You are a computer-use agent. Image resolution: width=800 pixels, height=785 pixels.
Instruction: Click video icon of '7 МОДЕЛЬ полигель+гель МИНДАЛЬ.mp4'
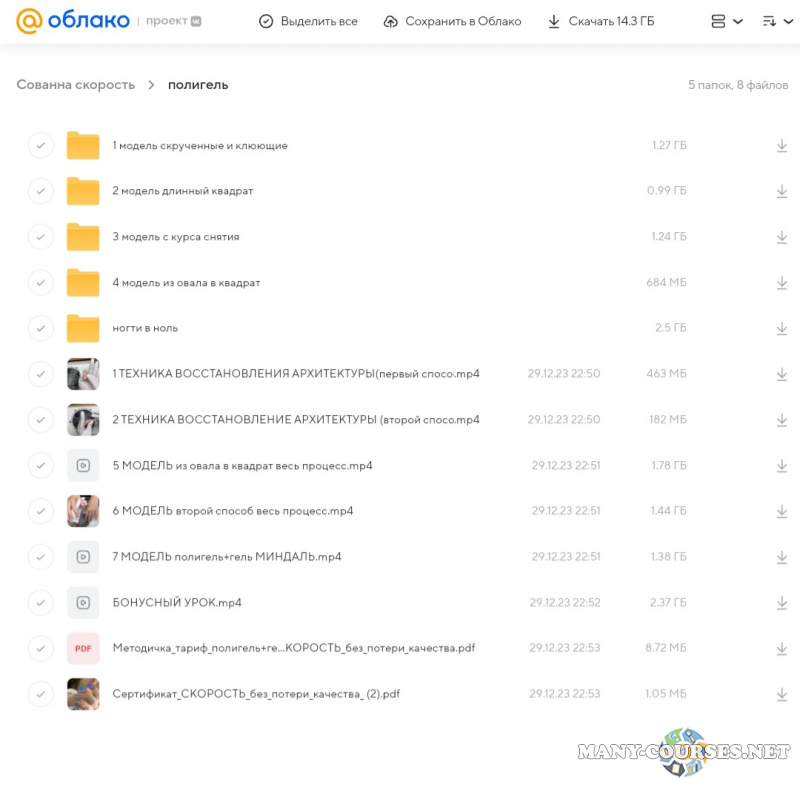point(83,557)
